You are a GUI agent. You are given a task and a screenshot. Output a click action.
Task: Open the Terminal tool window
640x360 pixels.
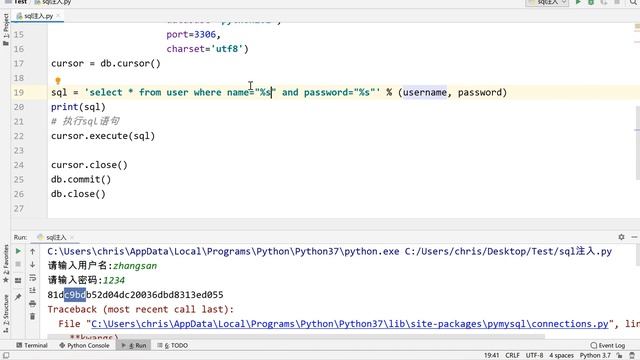[x=32, y=345]
